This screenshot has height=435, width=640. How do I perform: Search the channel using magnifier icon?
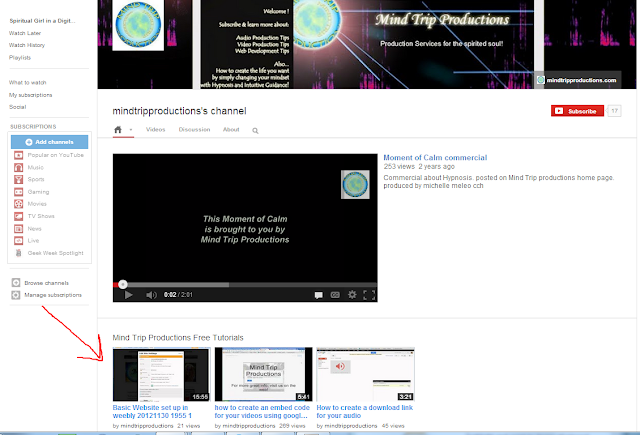[x=255, y=131]
